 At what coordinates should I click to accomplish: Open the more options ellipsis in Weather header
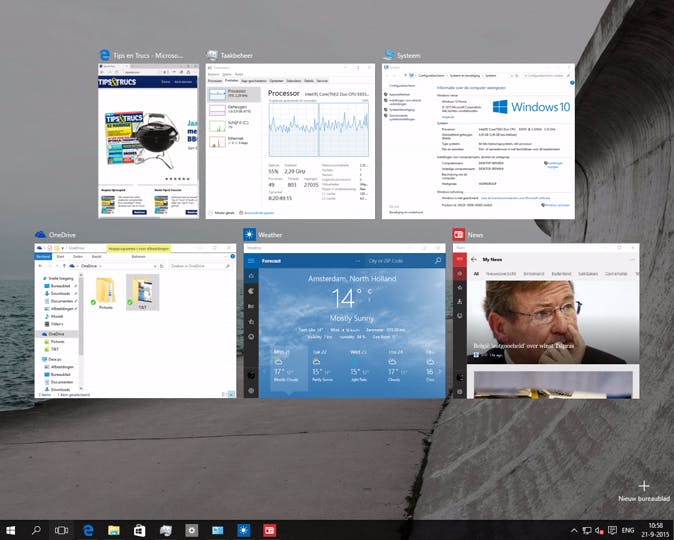pos(357,261)
